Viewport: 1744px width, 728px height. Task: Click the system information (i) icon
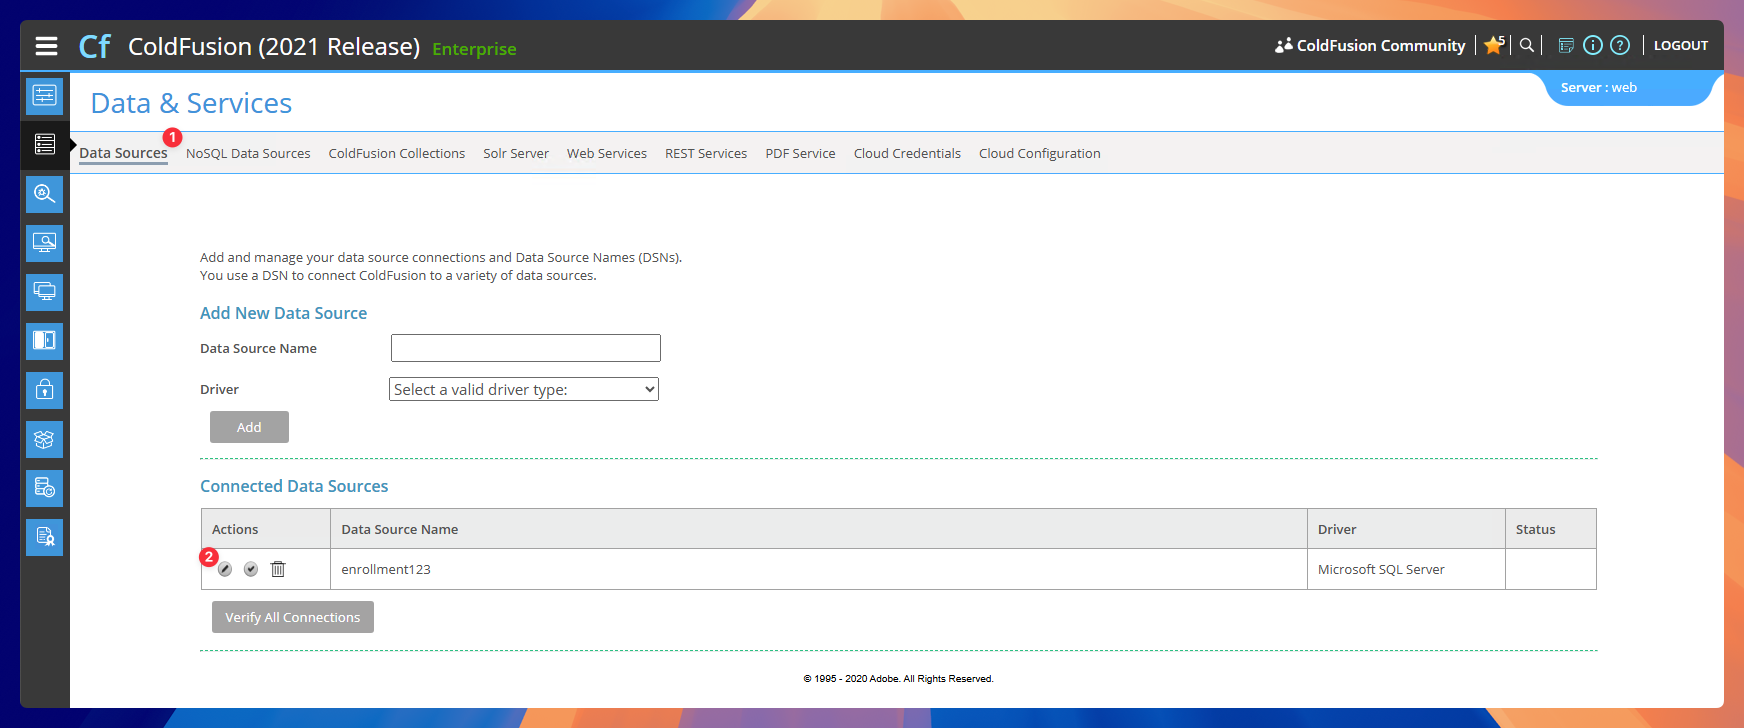click(x=1593, y=45)
